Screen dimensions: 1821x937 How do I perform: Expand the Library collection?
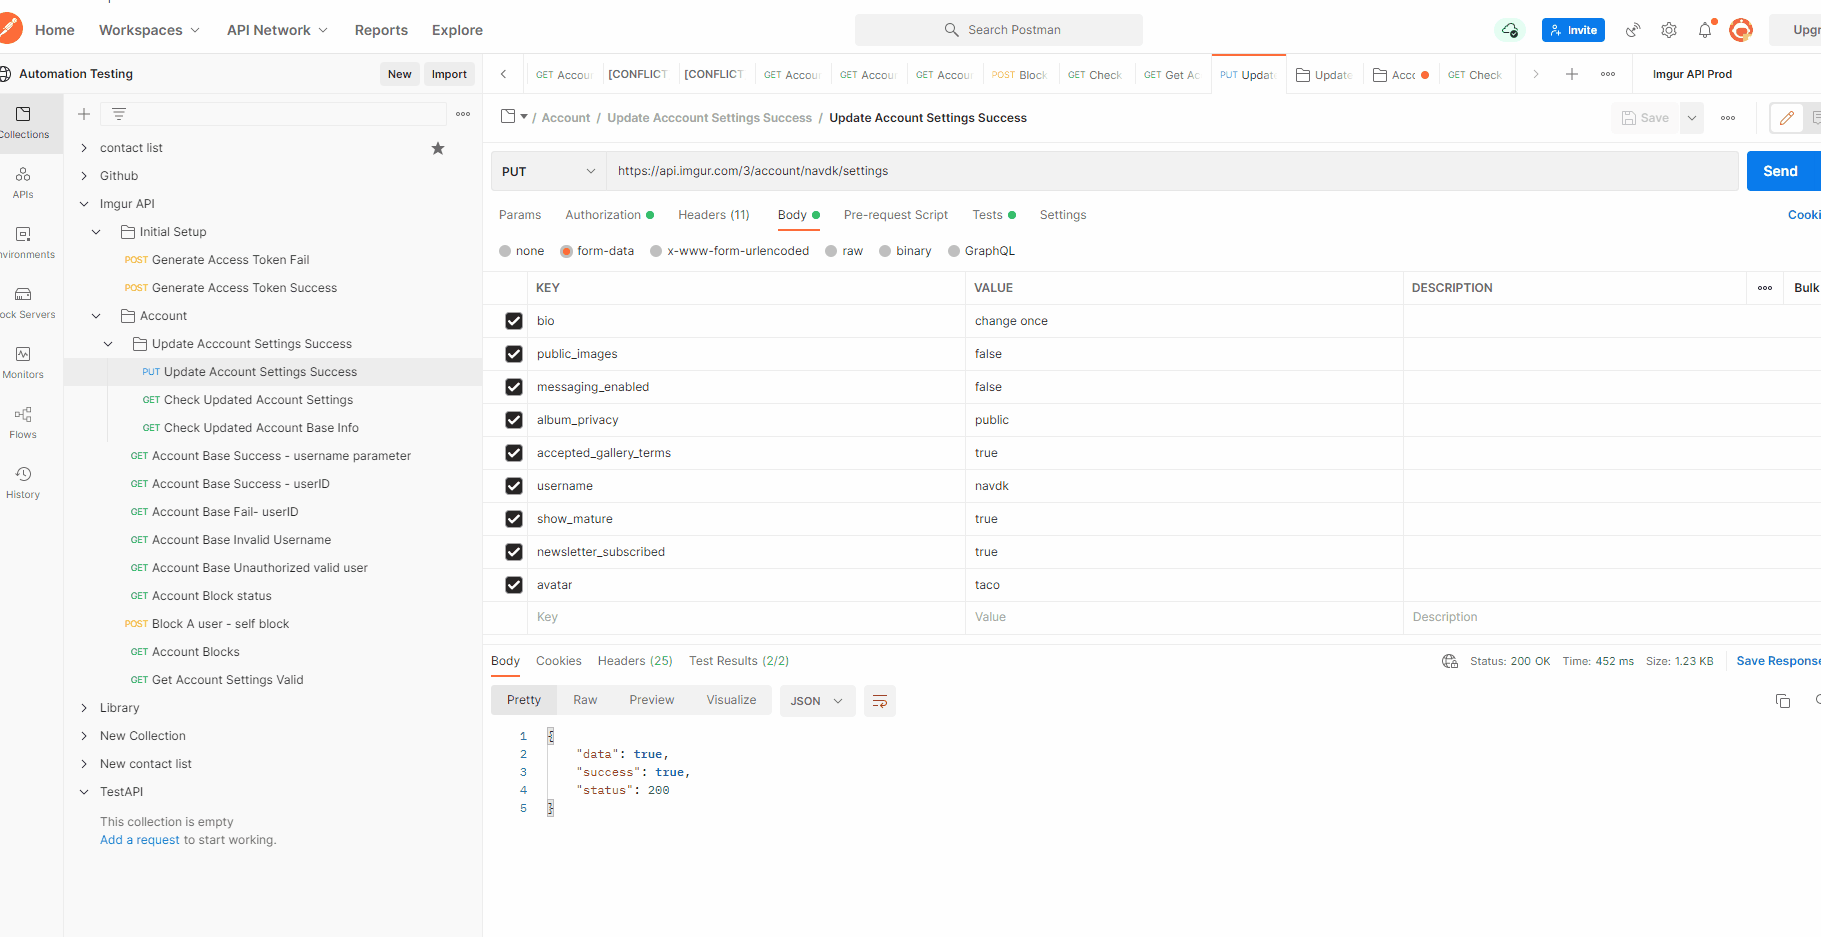click(x=84, y=708)
